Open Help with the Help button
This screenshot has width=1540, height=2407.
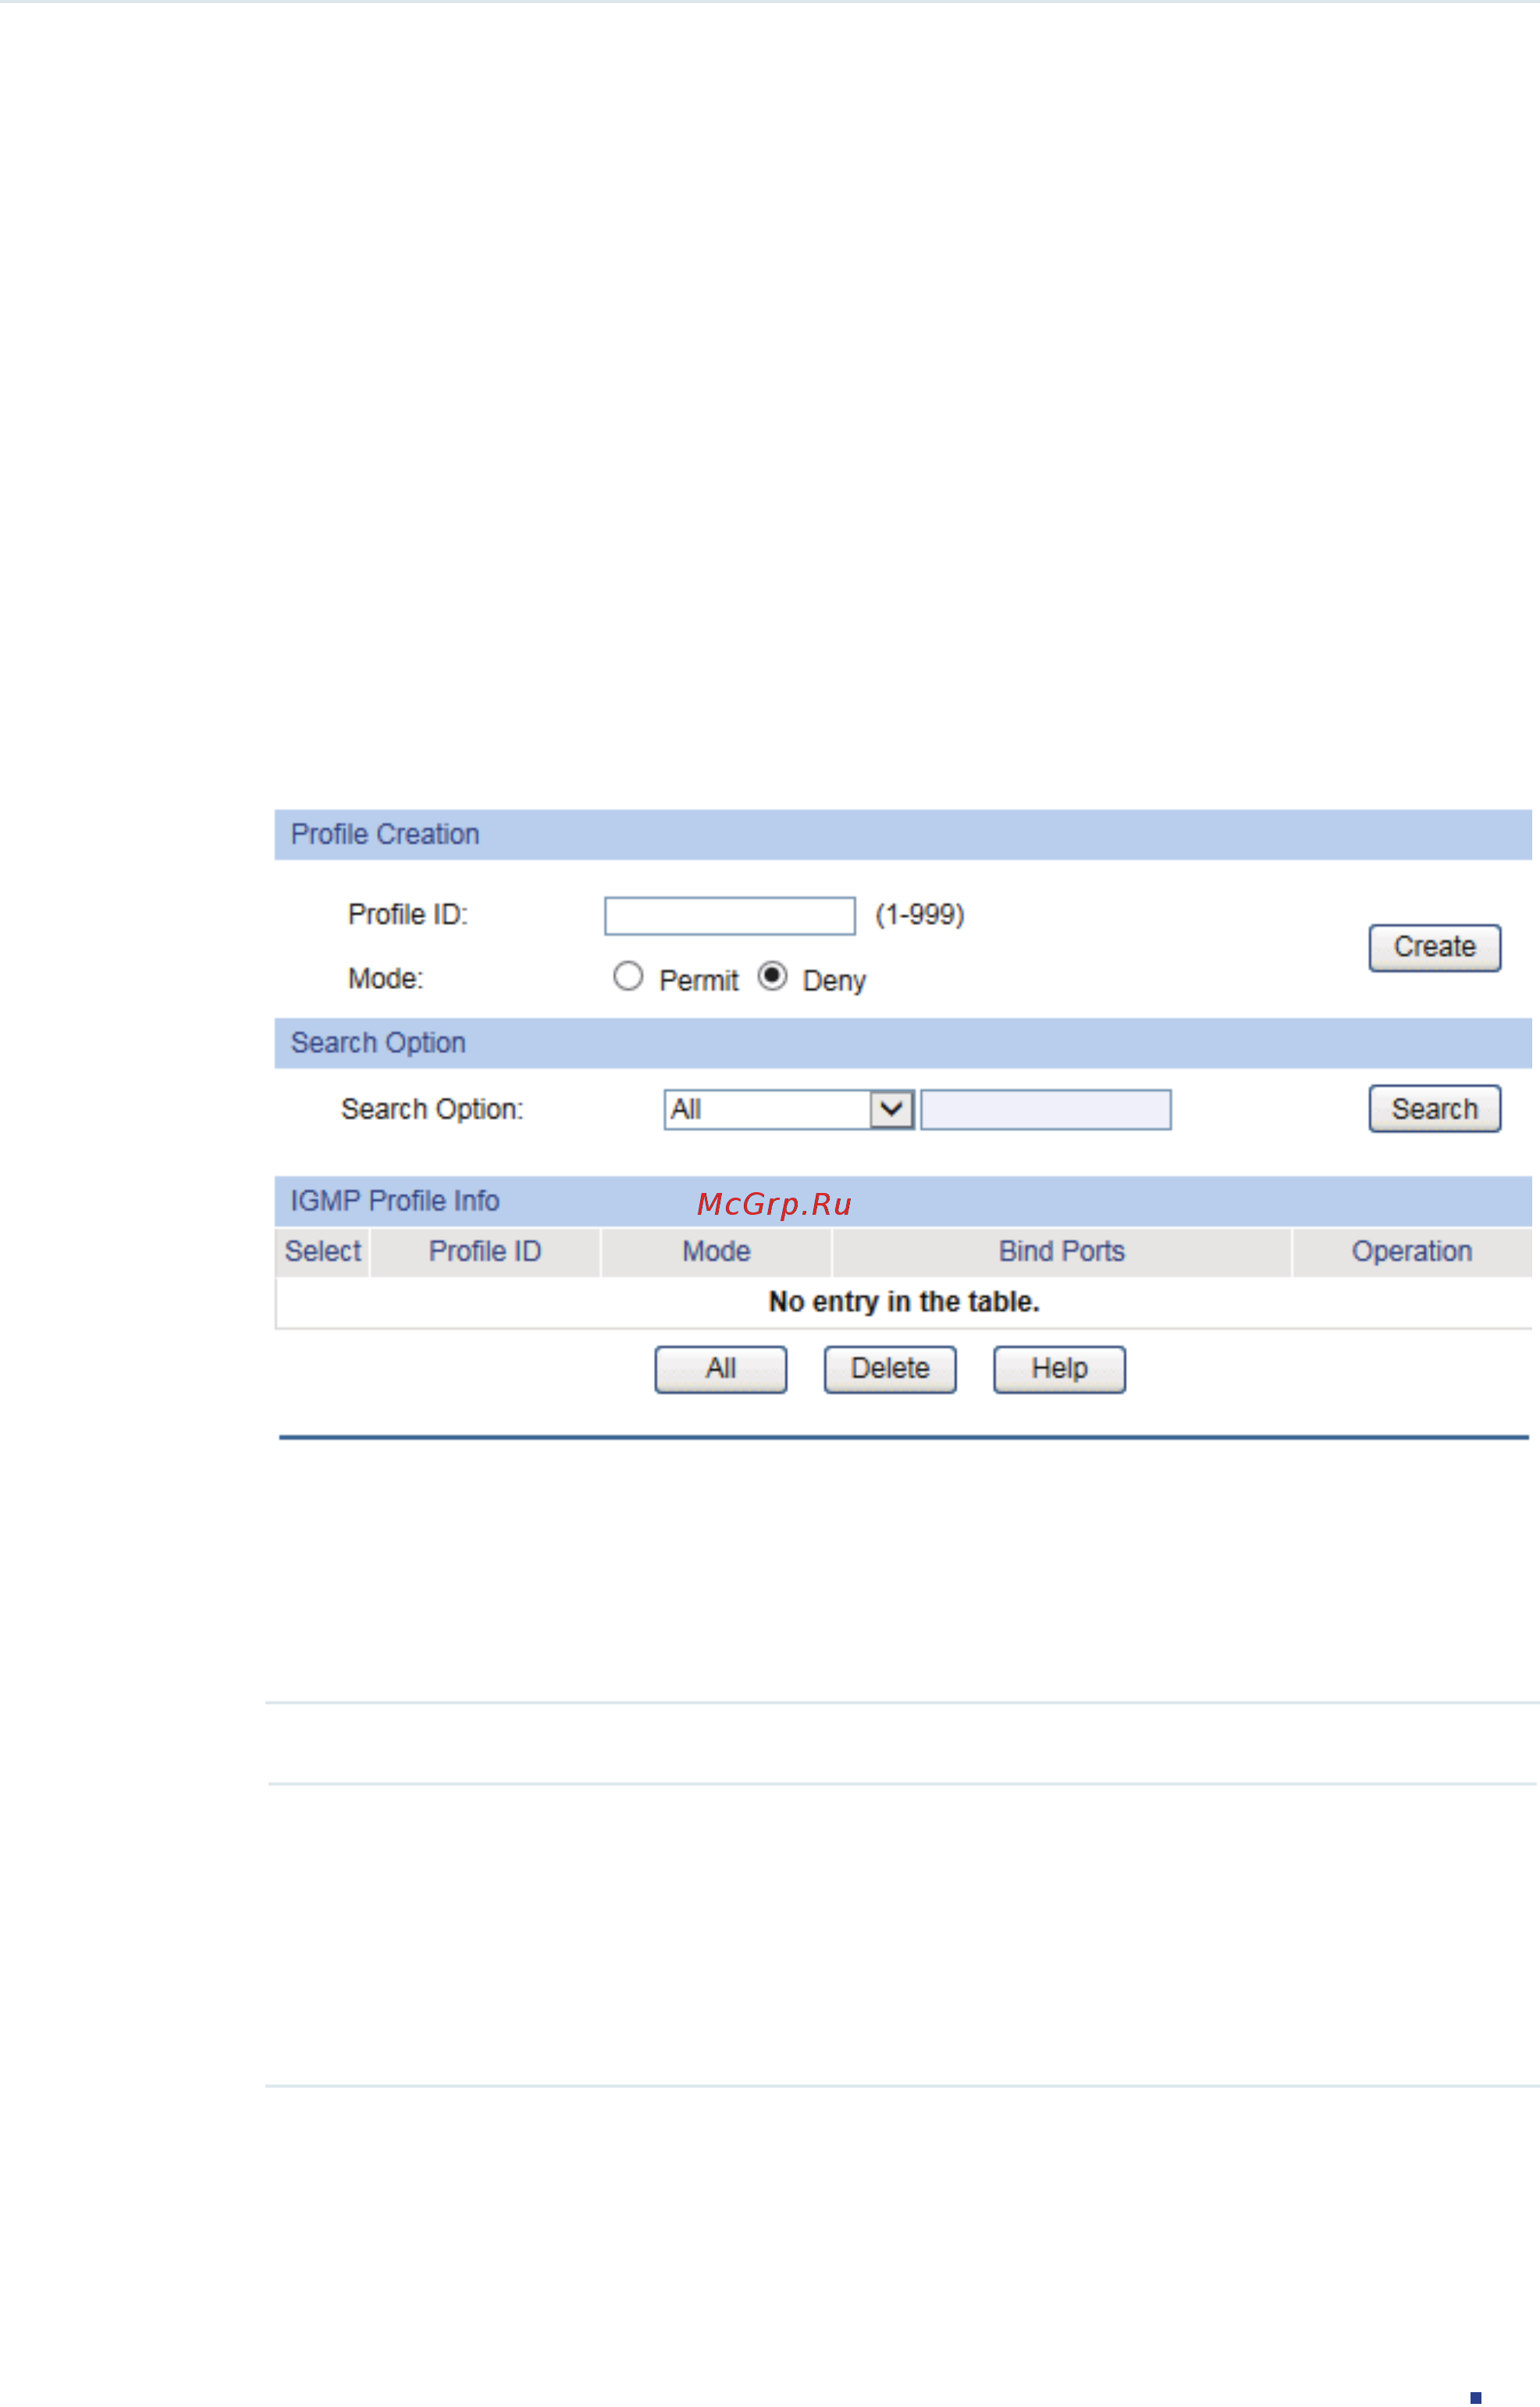coord(1060,1370)
